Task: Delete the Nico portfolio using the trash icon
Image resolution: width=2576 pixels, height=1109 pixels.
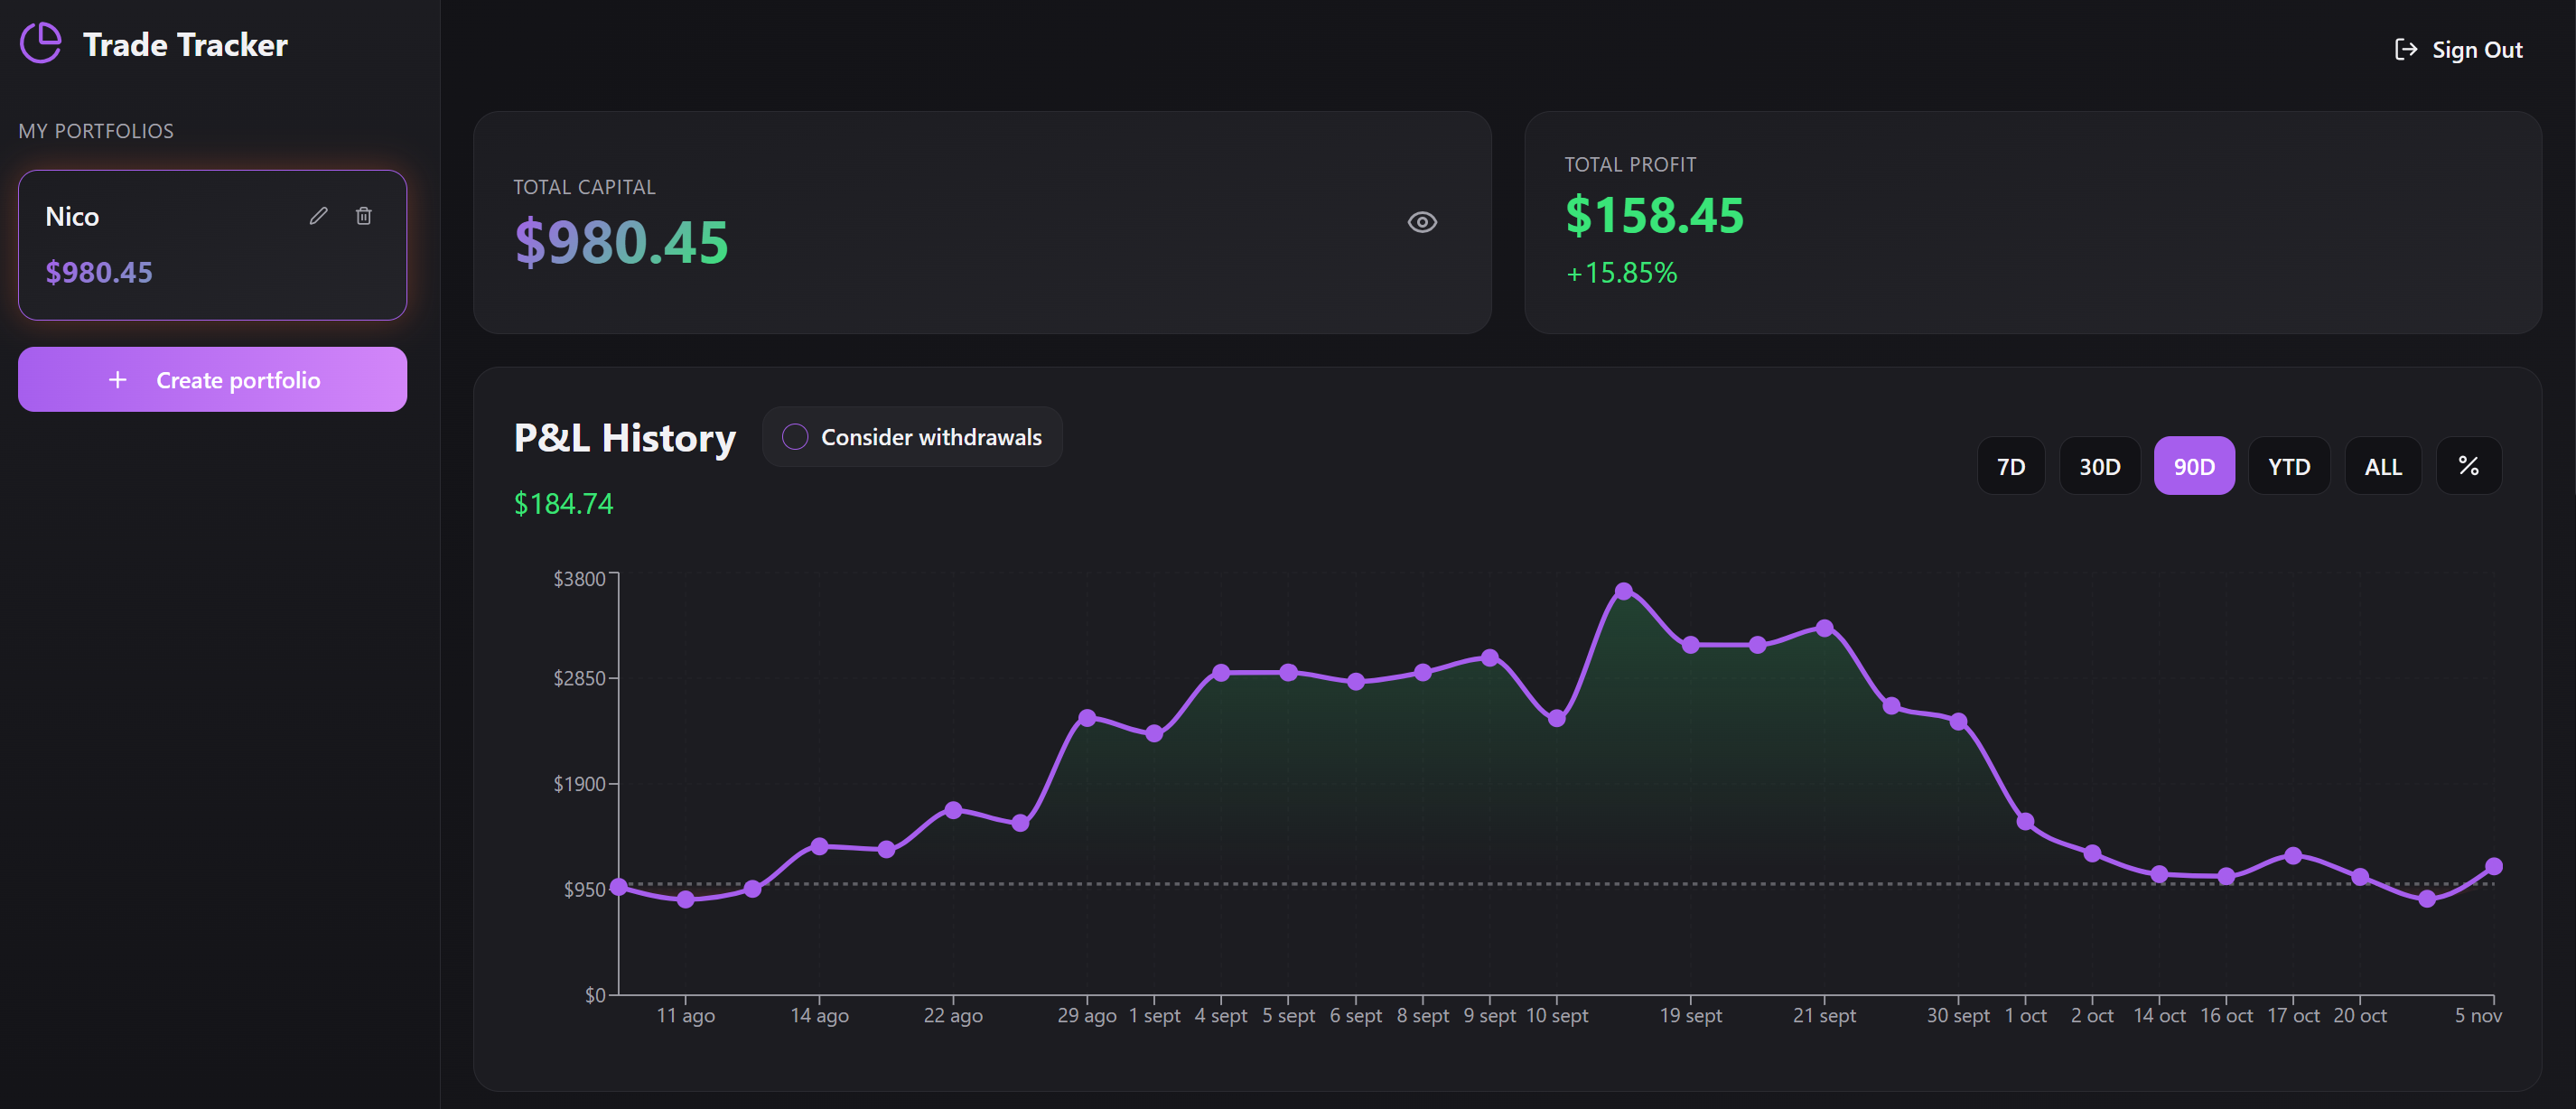Action: pos(363,215)
